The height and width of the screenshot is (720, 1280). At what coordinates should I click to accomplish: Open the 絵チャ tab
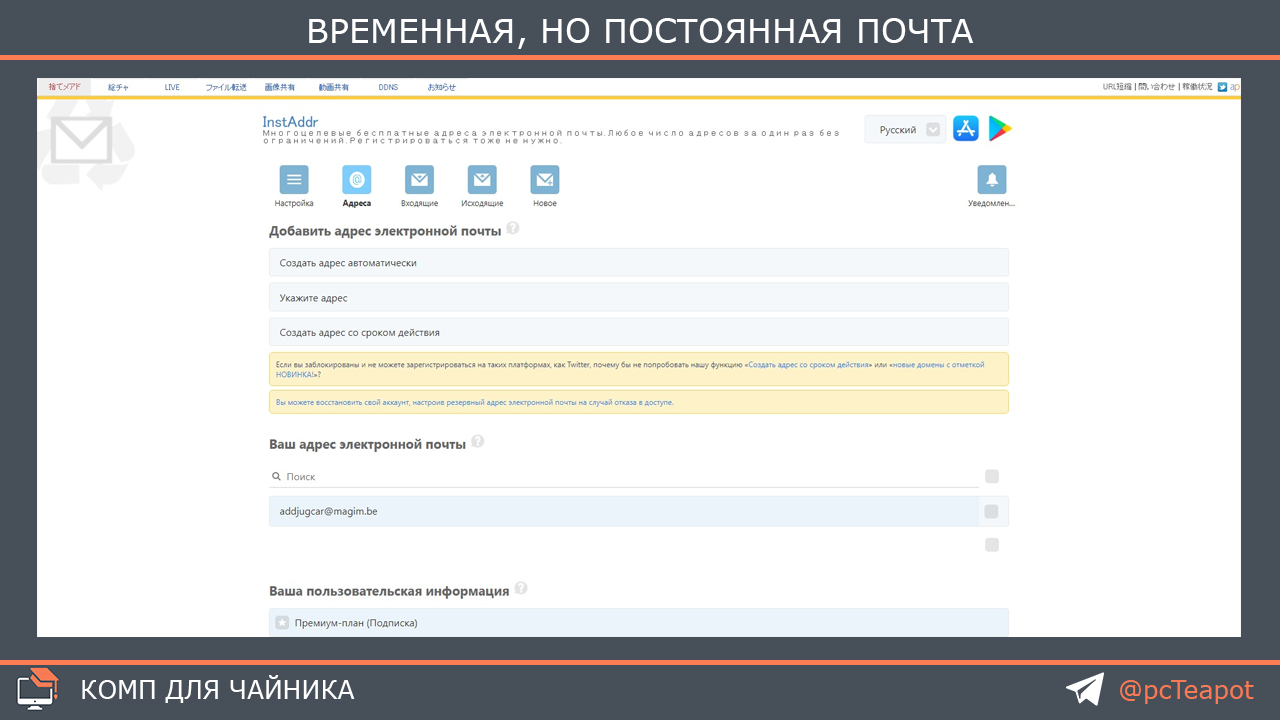click(119, 87)
